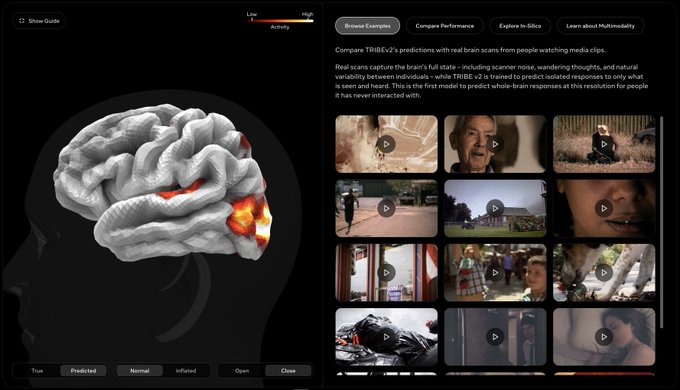The width and height of the screenshot is (680, 390).
Task: Switch to the Explore In-Silico tab
Action: pyautogui.click(x=520, y=26)
